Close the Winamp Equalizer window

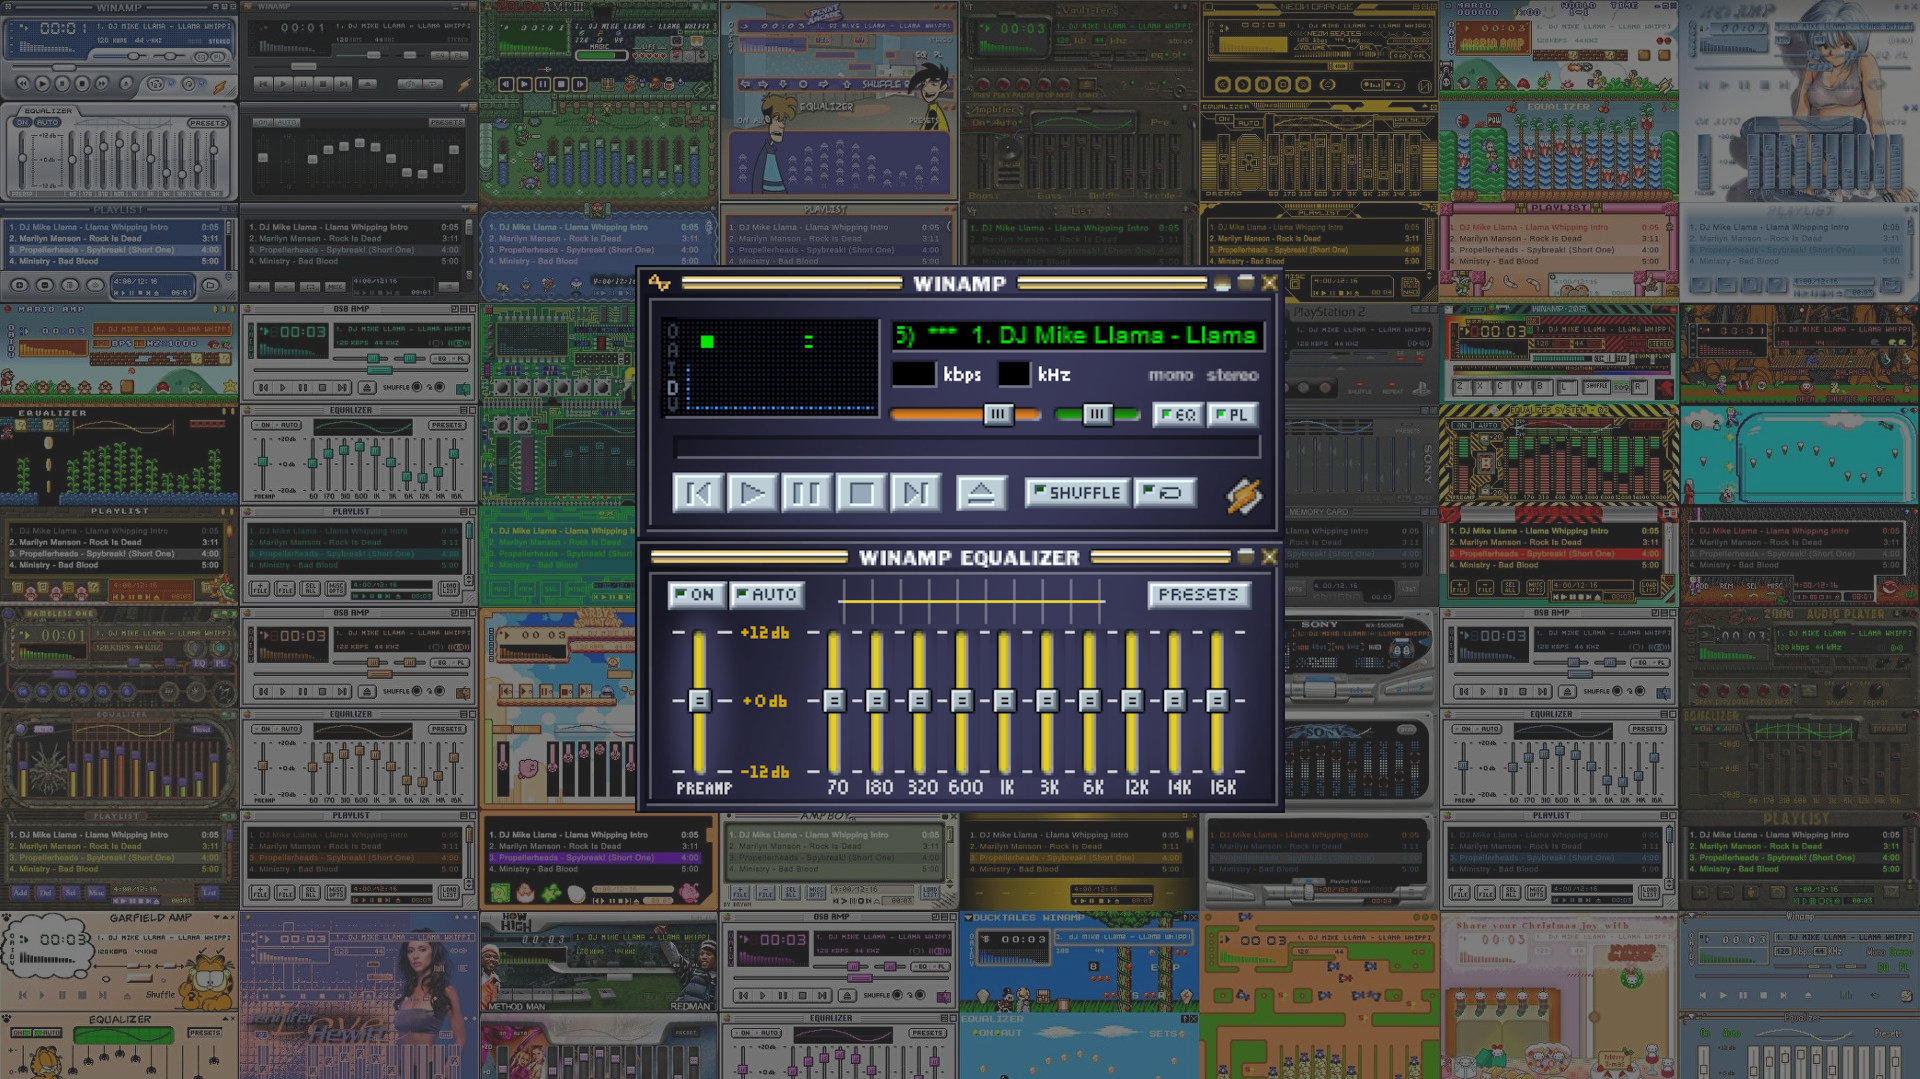point(1269,556)
